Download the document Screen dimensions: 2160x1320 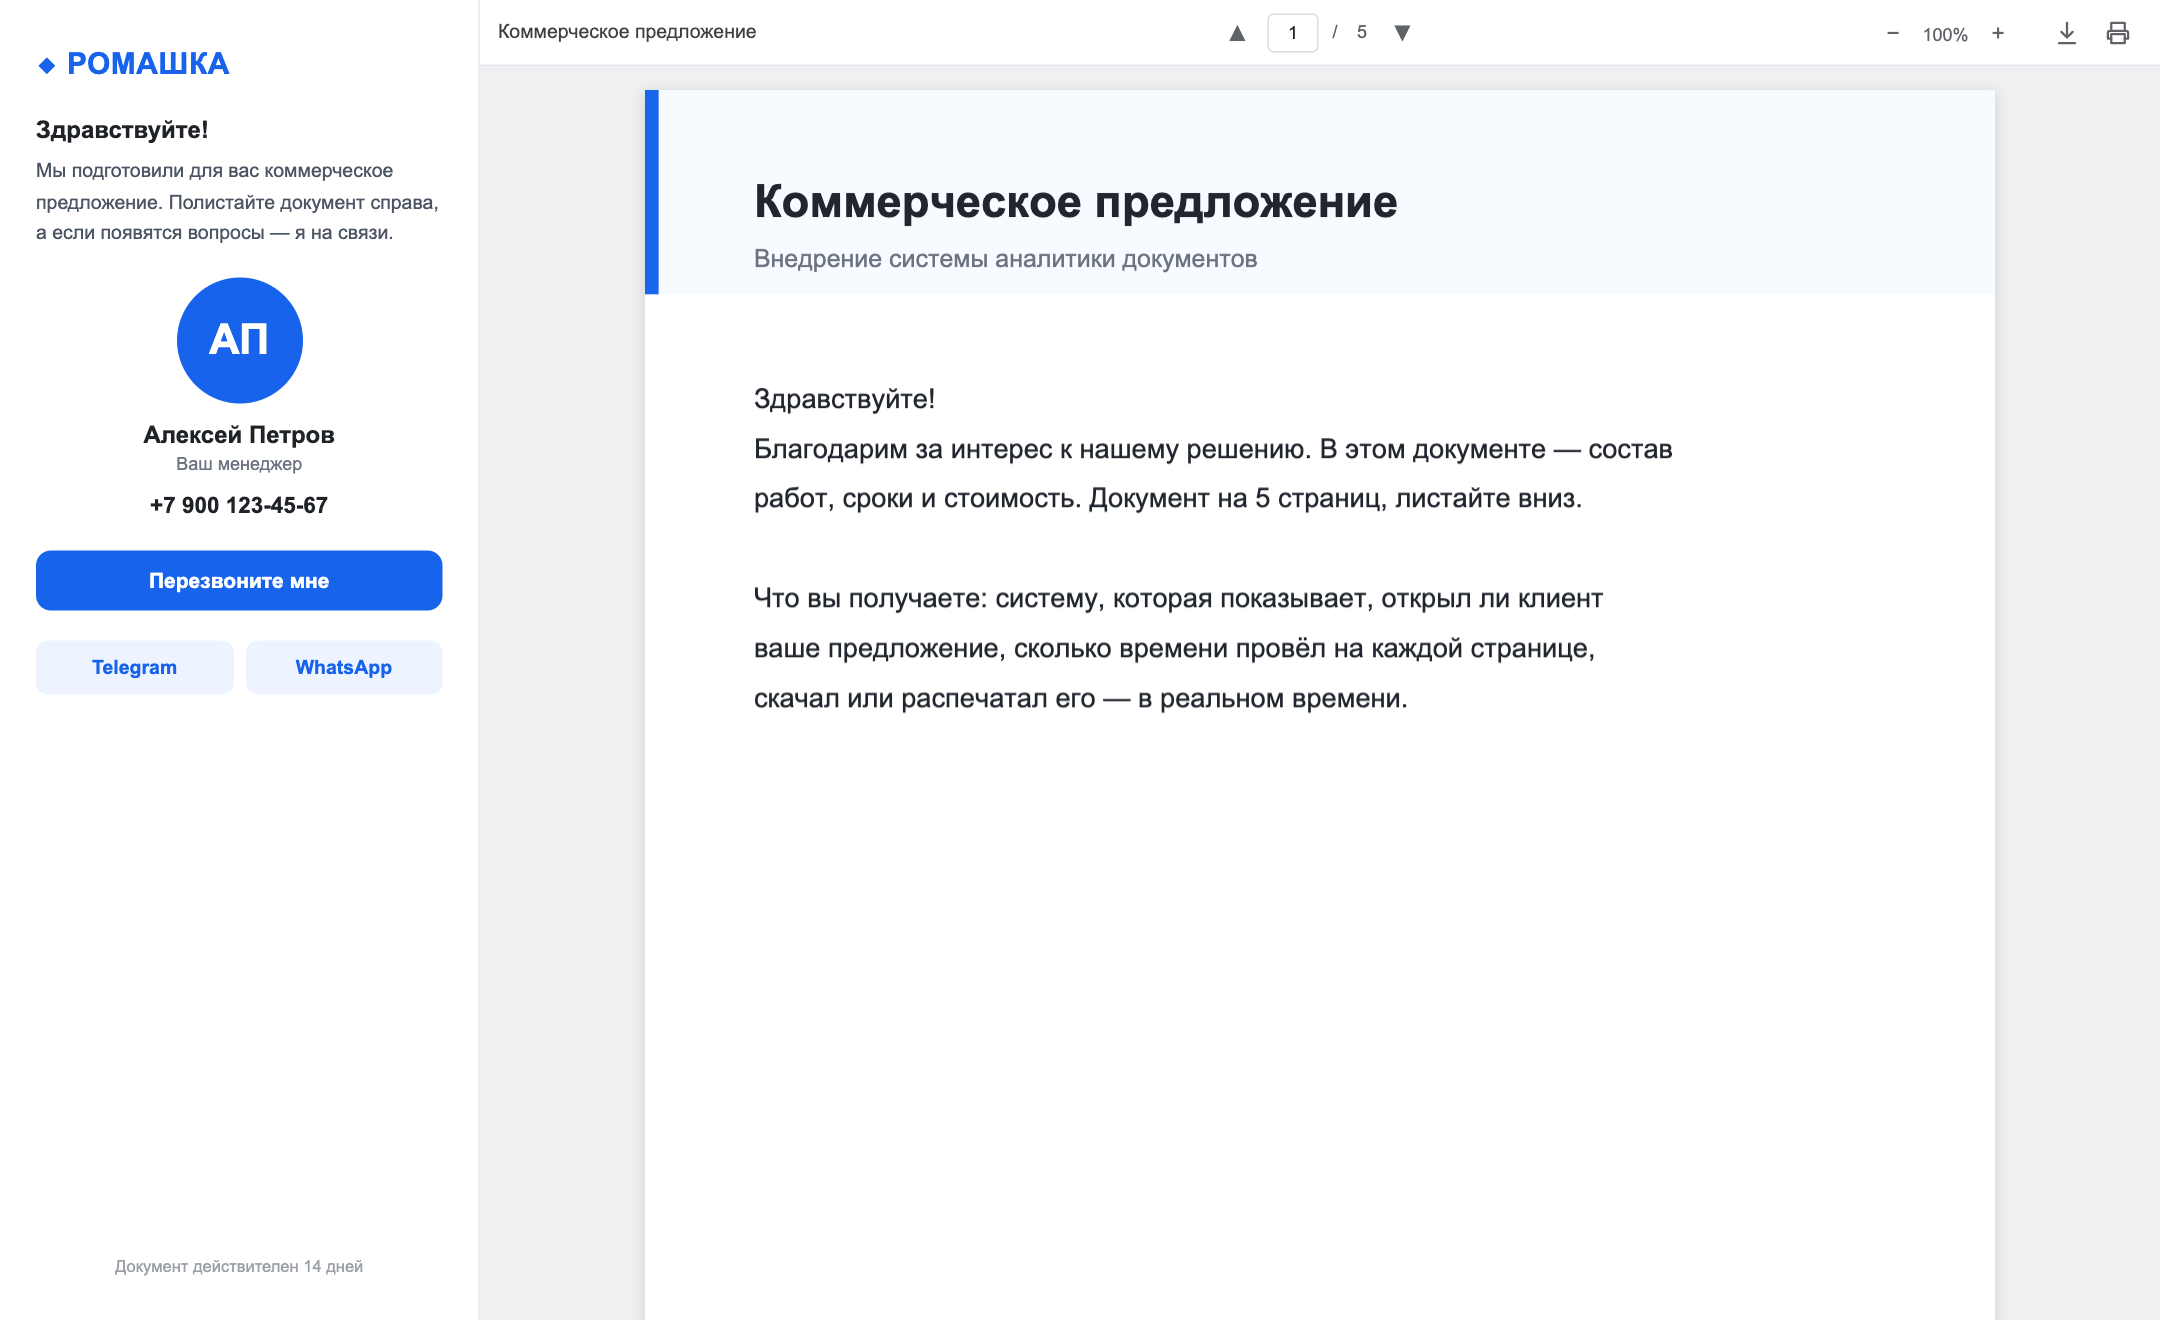tap(2067, 33)
